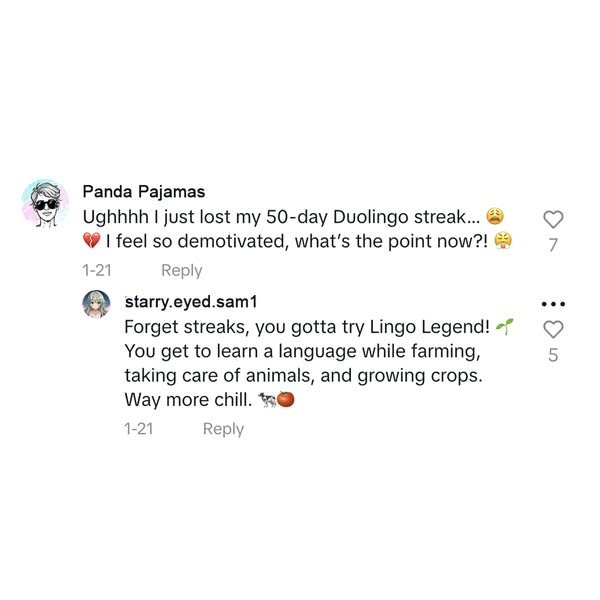Click the seedling emoji after 'Lingo Legend!'
The width and height of the screenshot is (600, 600).
click(x=504, y=327)
